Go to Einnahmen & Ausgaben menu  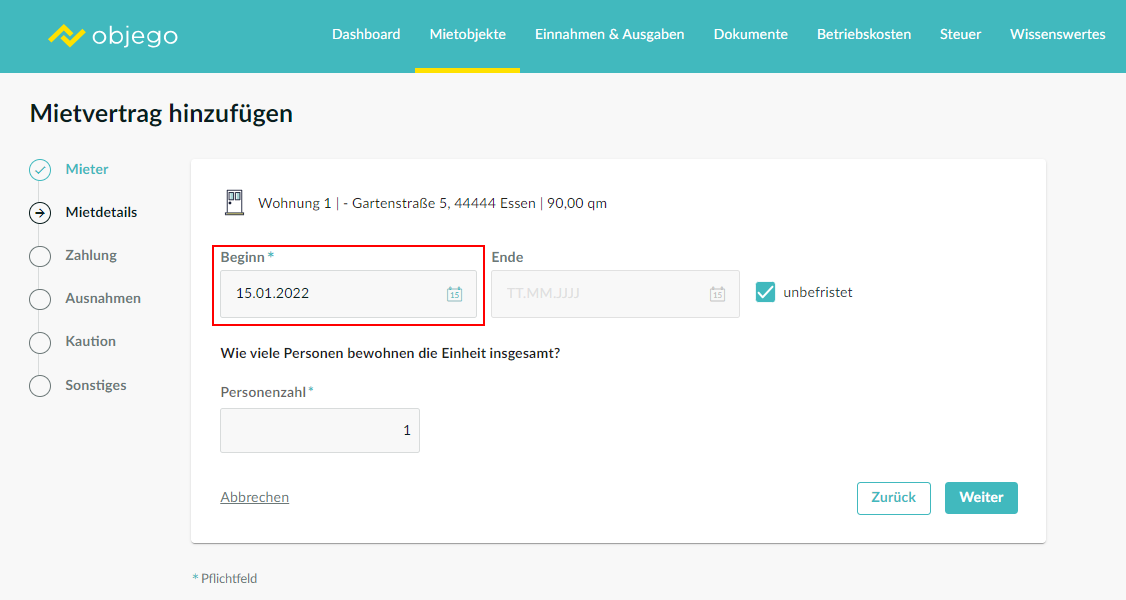click(x=609, y=34)
